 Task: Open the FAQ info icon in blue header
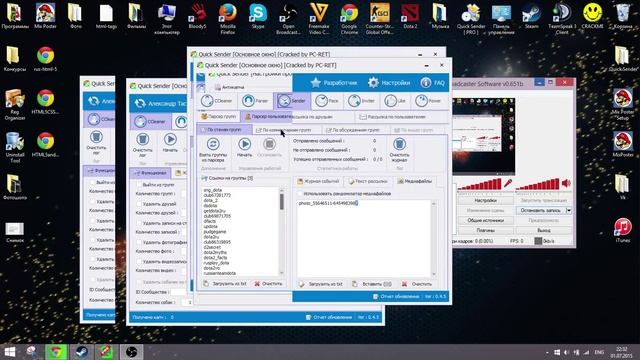tap(432, 83)
